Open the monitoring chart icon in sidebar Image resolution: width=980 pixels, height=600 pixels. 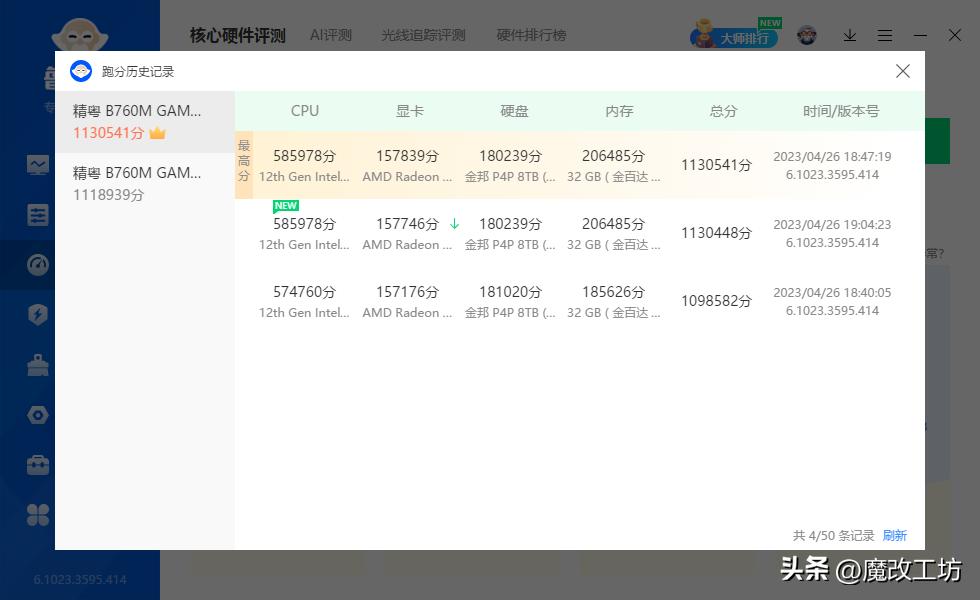[37, 164]
